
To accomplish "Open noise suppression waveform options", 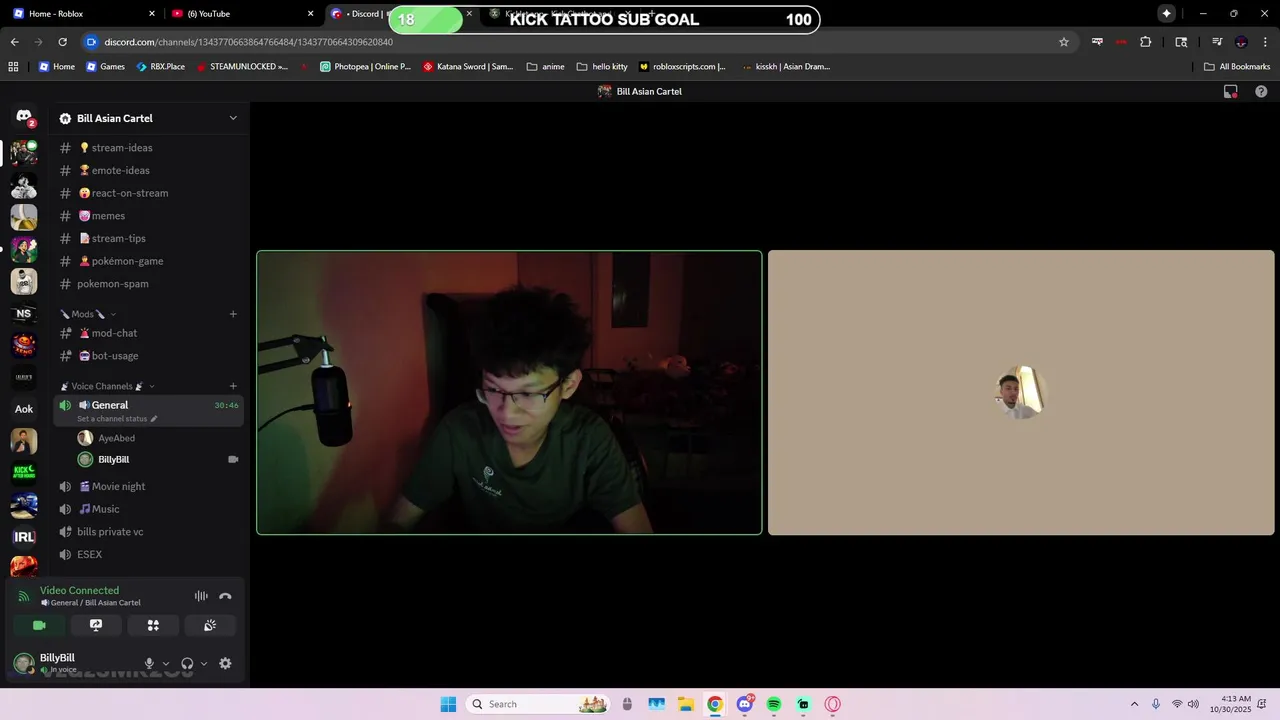I will 201,596.
